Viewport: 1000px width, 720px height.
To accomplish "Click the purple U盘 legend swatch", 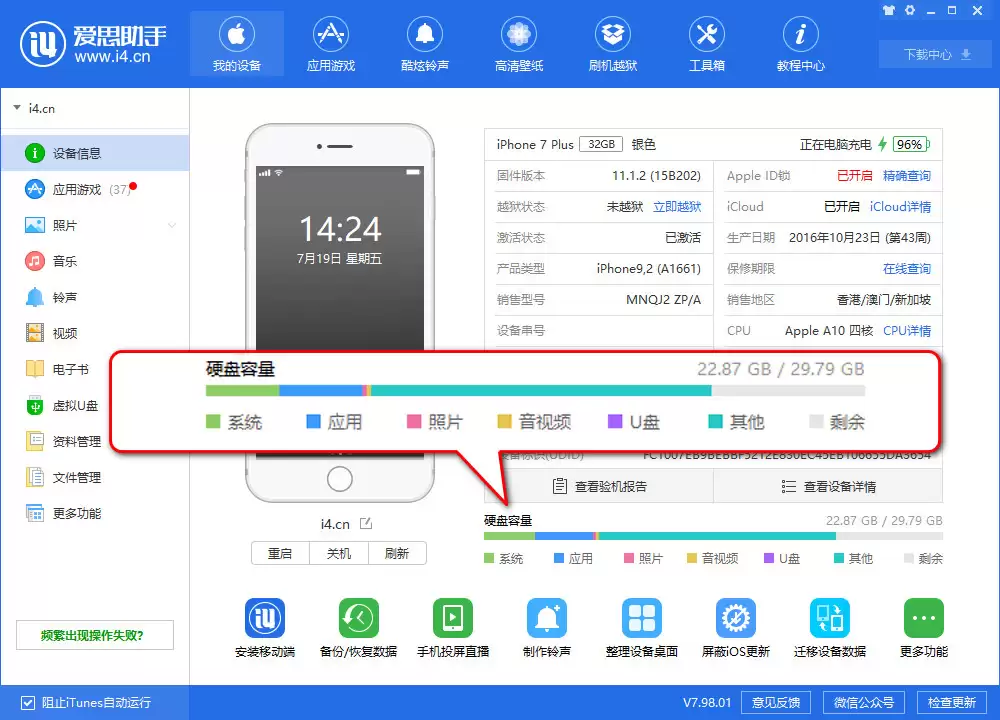I will coord(769,559).
